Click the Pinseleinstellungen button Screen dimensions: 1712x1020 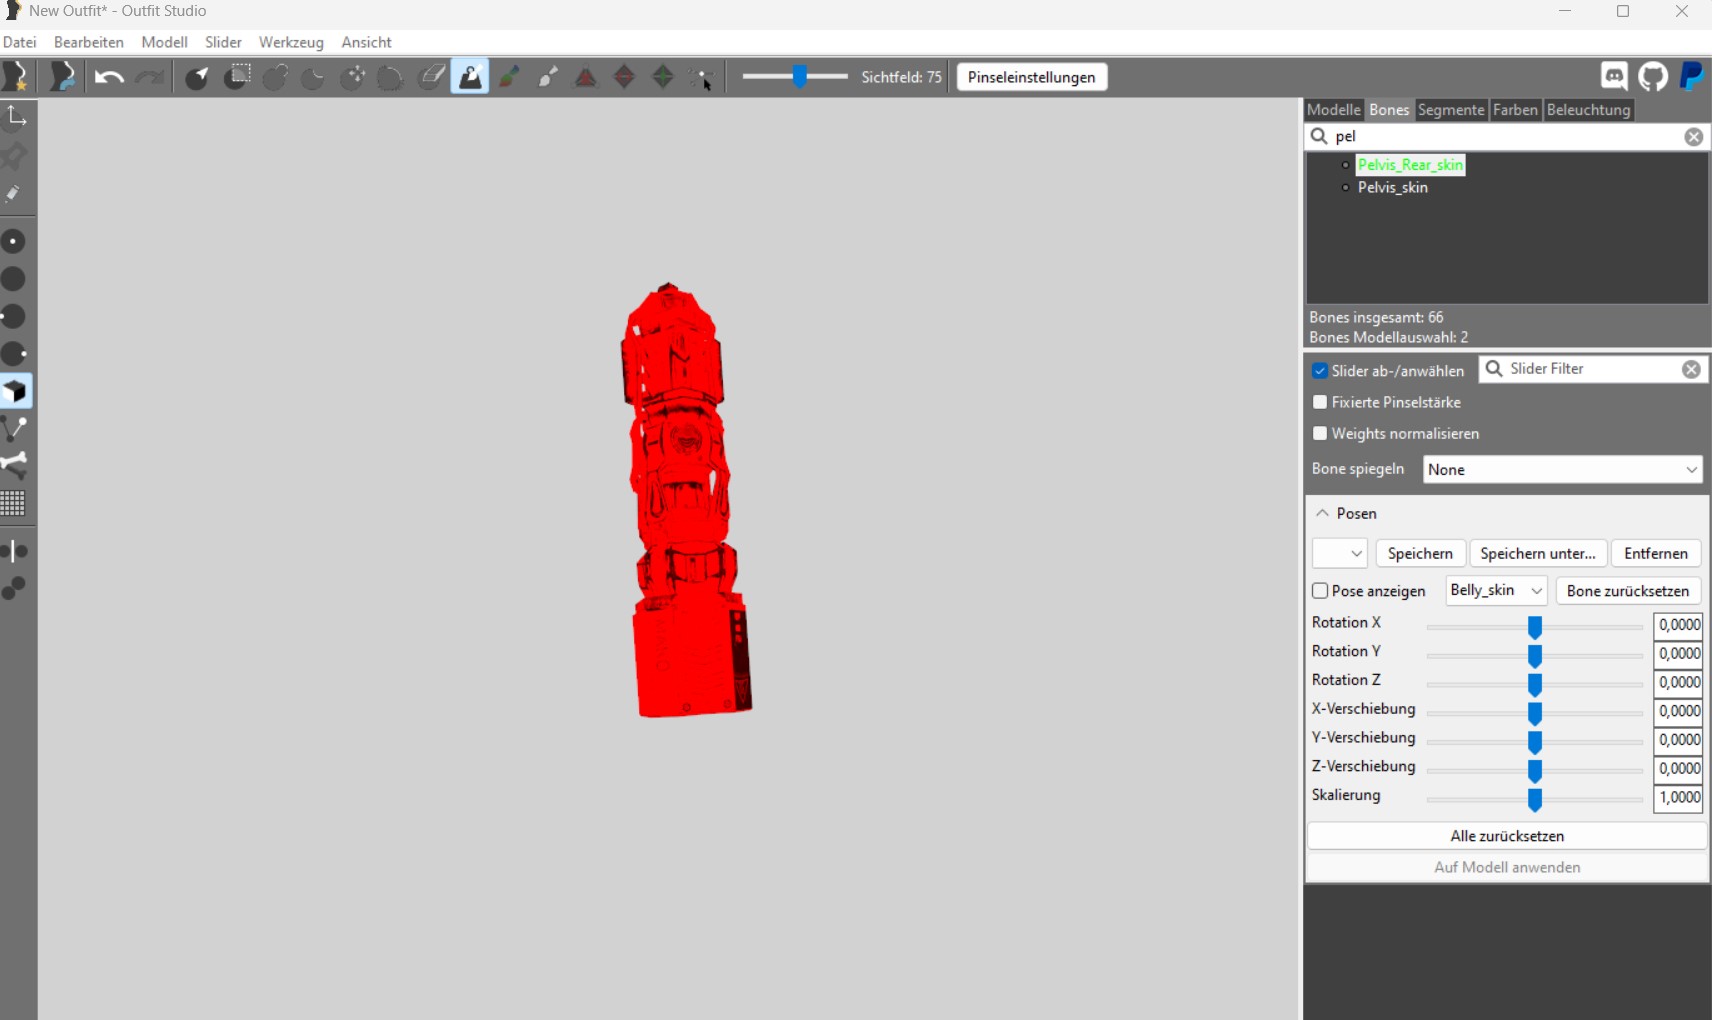point(1031,77)
